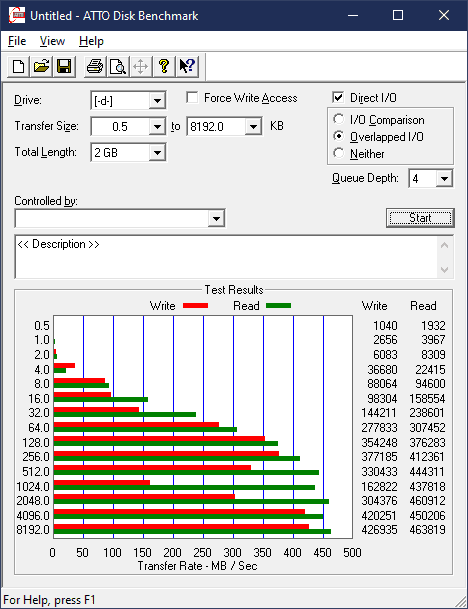Open the Queue Depth dropdown

(x=444, y=179)
